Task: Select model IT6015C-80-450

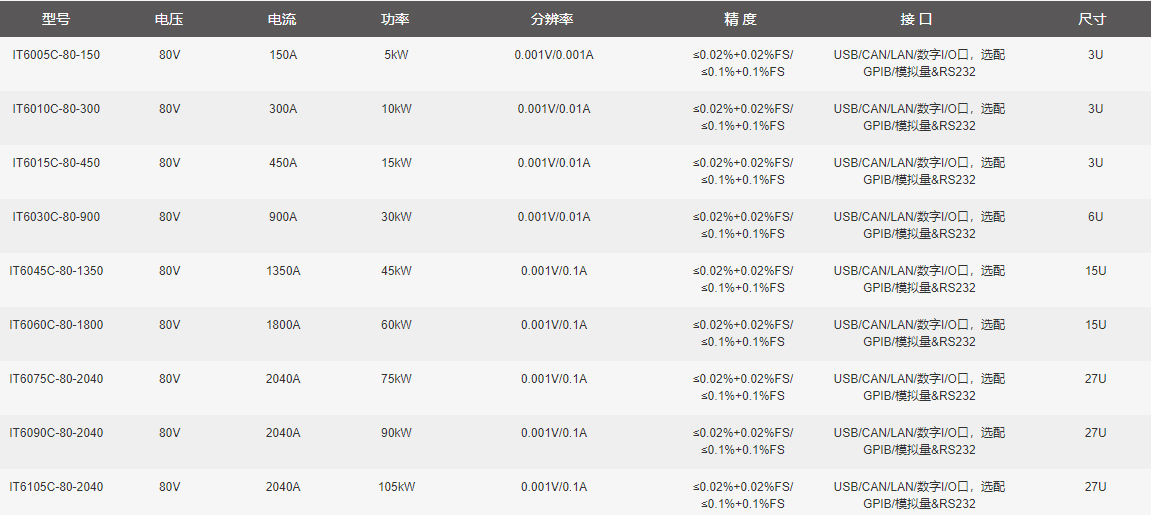Action: tap(57, 163)
